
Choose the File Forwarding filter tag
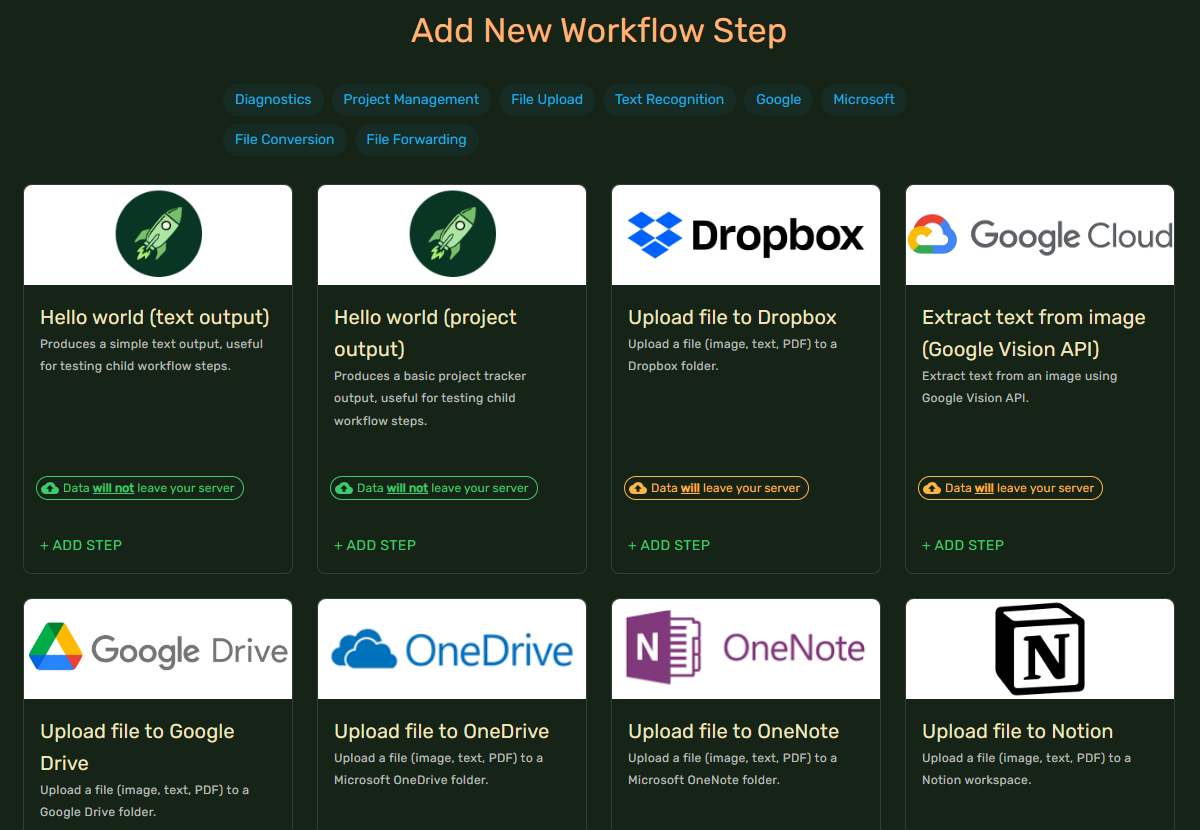416,140
